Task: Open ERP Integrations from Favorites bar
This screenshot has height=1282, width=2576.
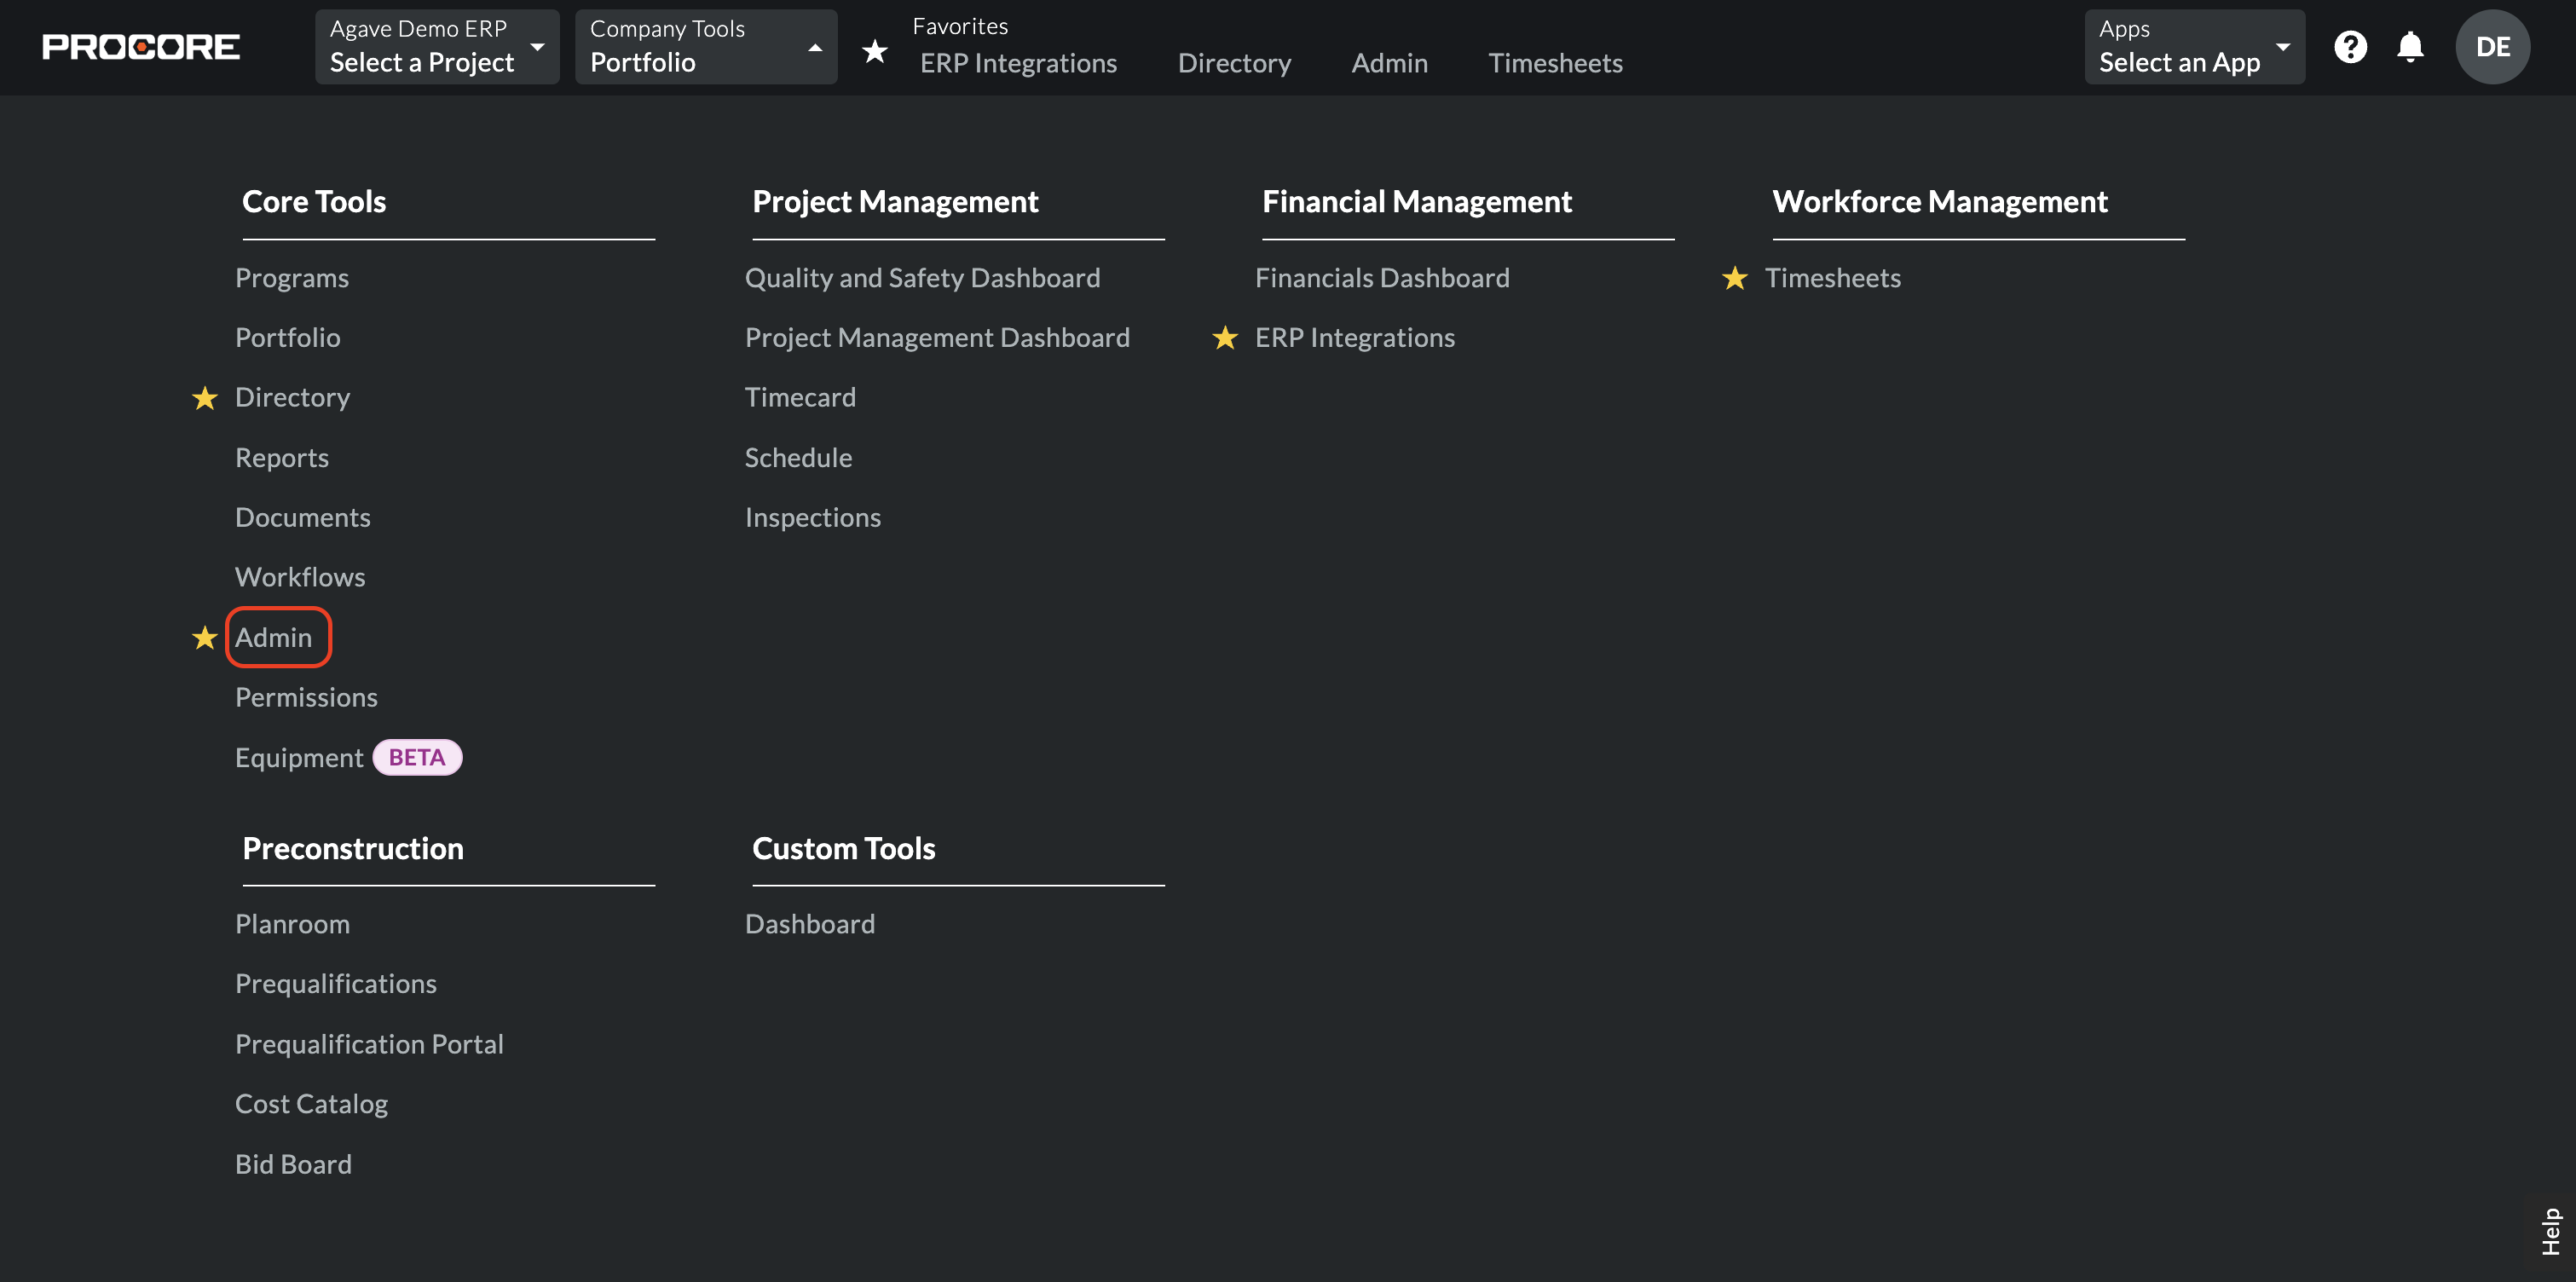Action: pyautogui.click(x=1018, y=63)
